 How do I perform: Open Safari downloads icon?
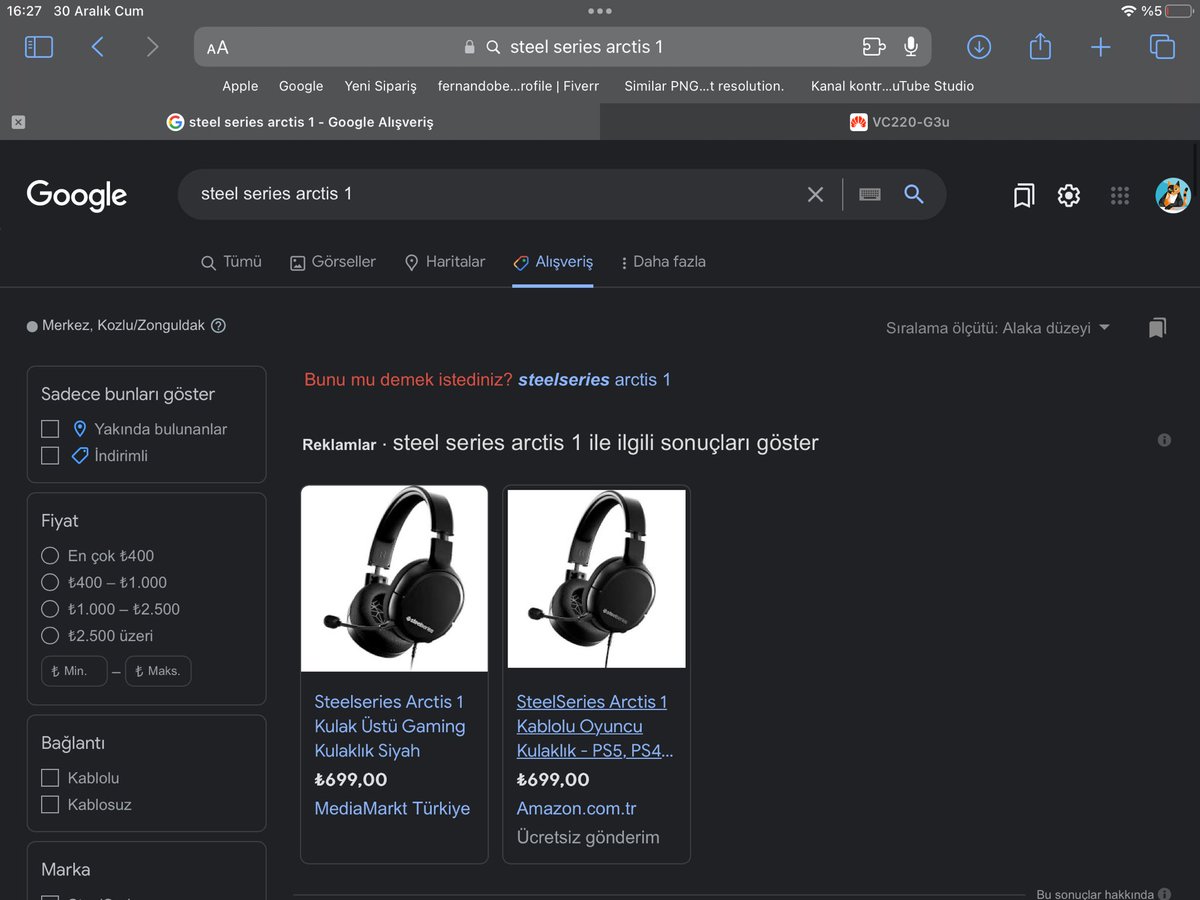pyautogui.click(x=979, y=47)
